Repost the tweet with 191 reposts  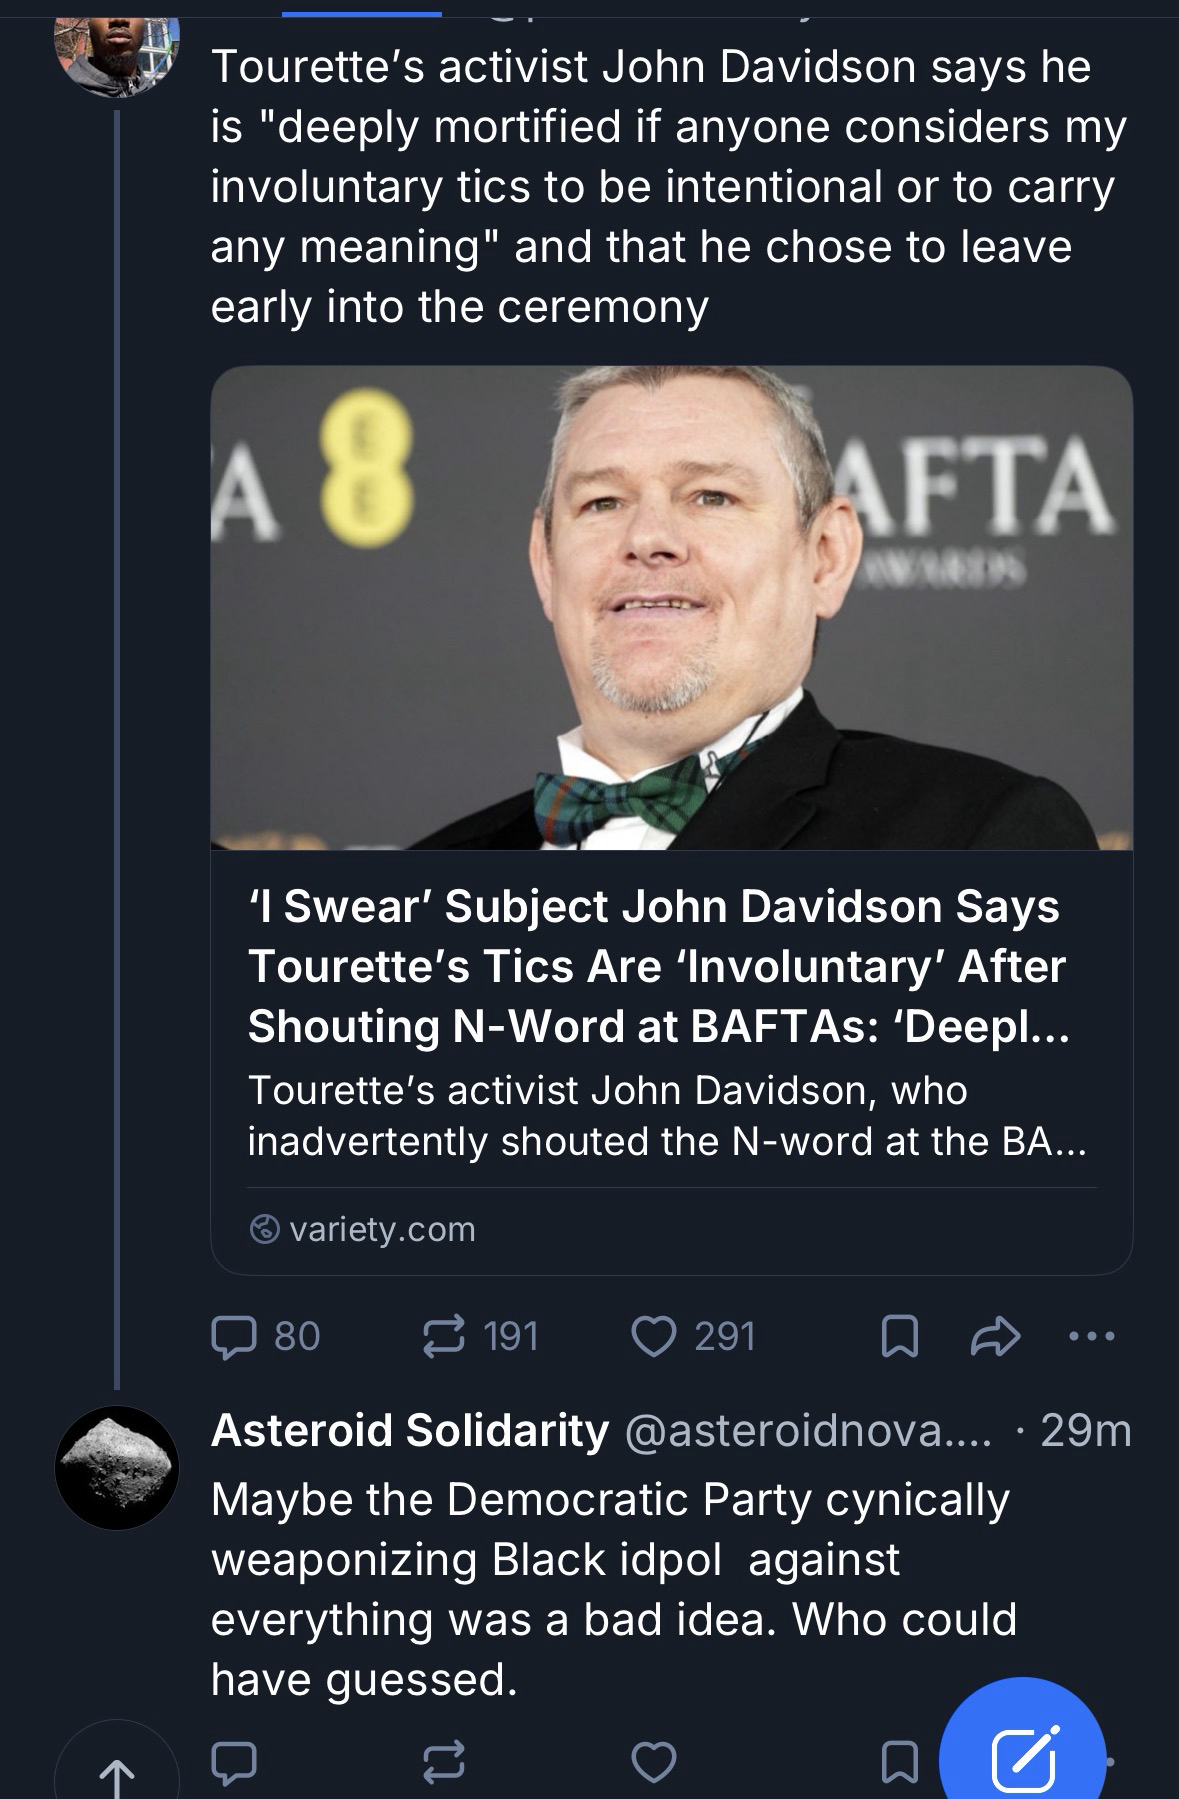(445, 1337)
